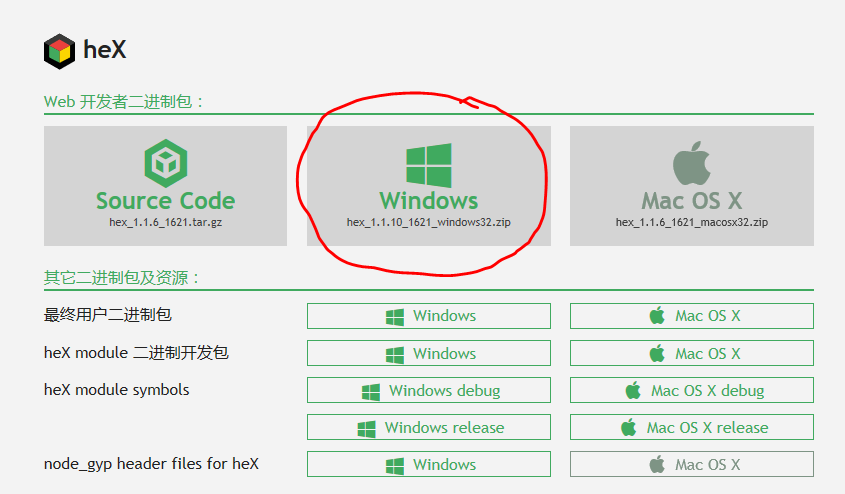Image resolution: width=845 pixels, height=494 pixels.
Task: Download Mac OS X release module symbols
Action: click(x=692, y=427)
